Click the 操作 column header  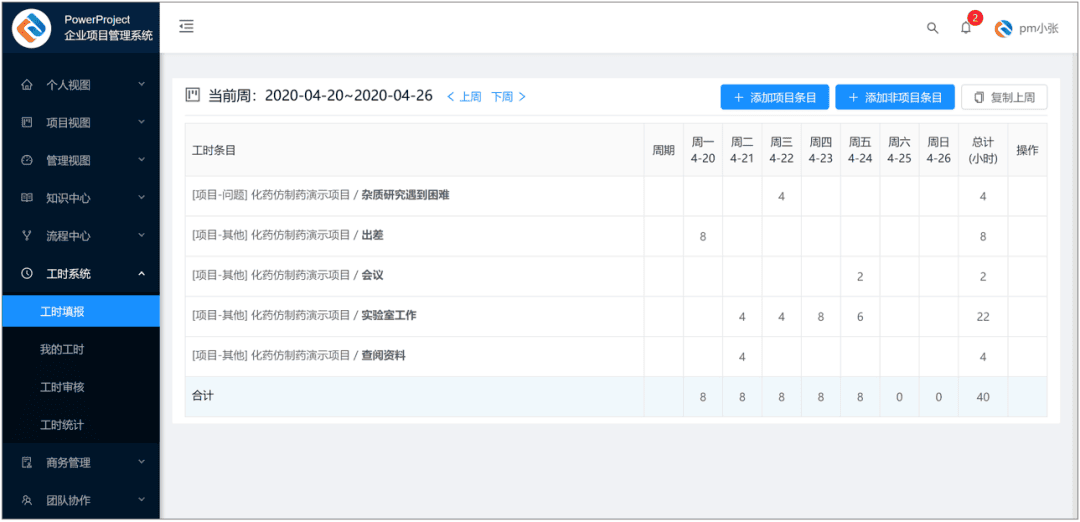click(x=1027, y=150)
